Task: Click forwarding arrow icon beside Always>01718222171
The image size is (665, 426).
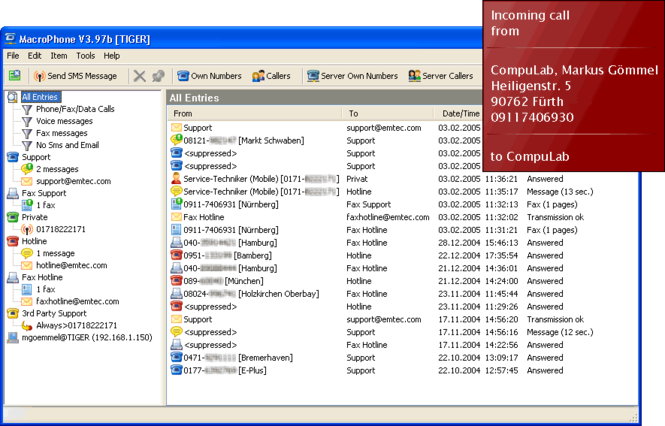Action: point(27,326)
